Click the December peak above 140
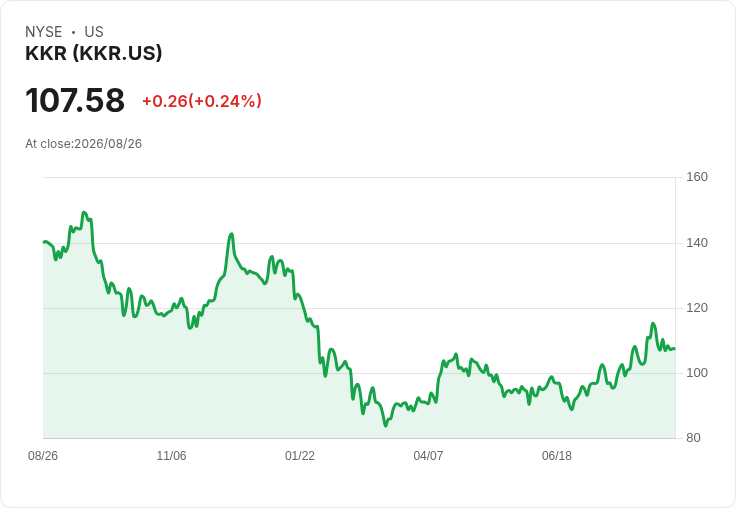Screen dimensions: 736x508 tap(231, 234)
